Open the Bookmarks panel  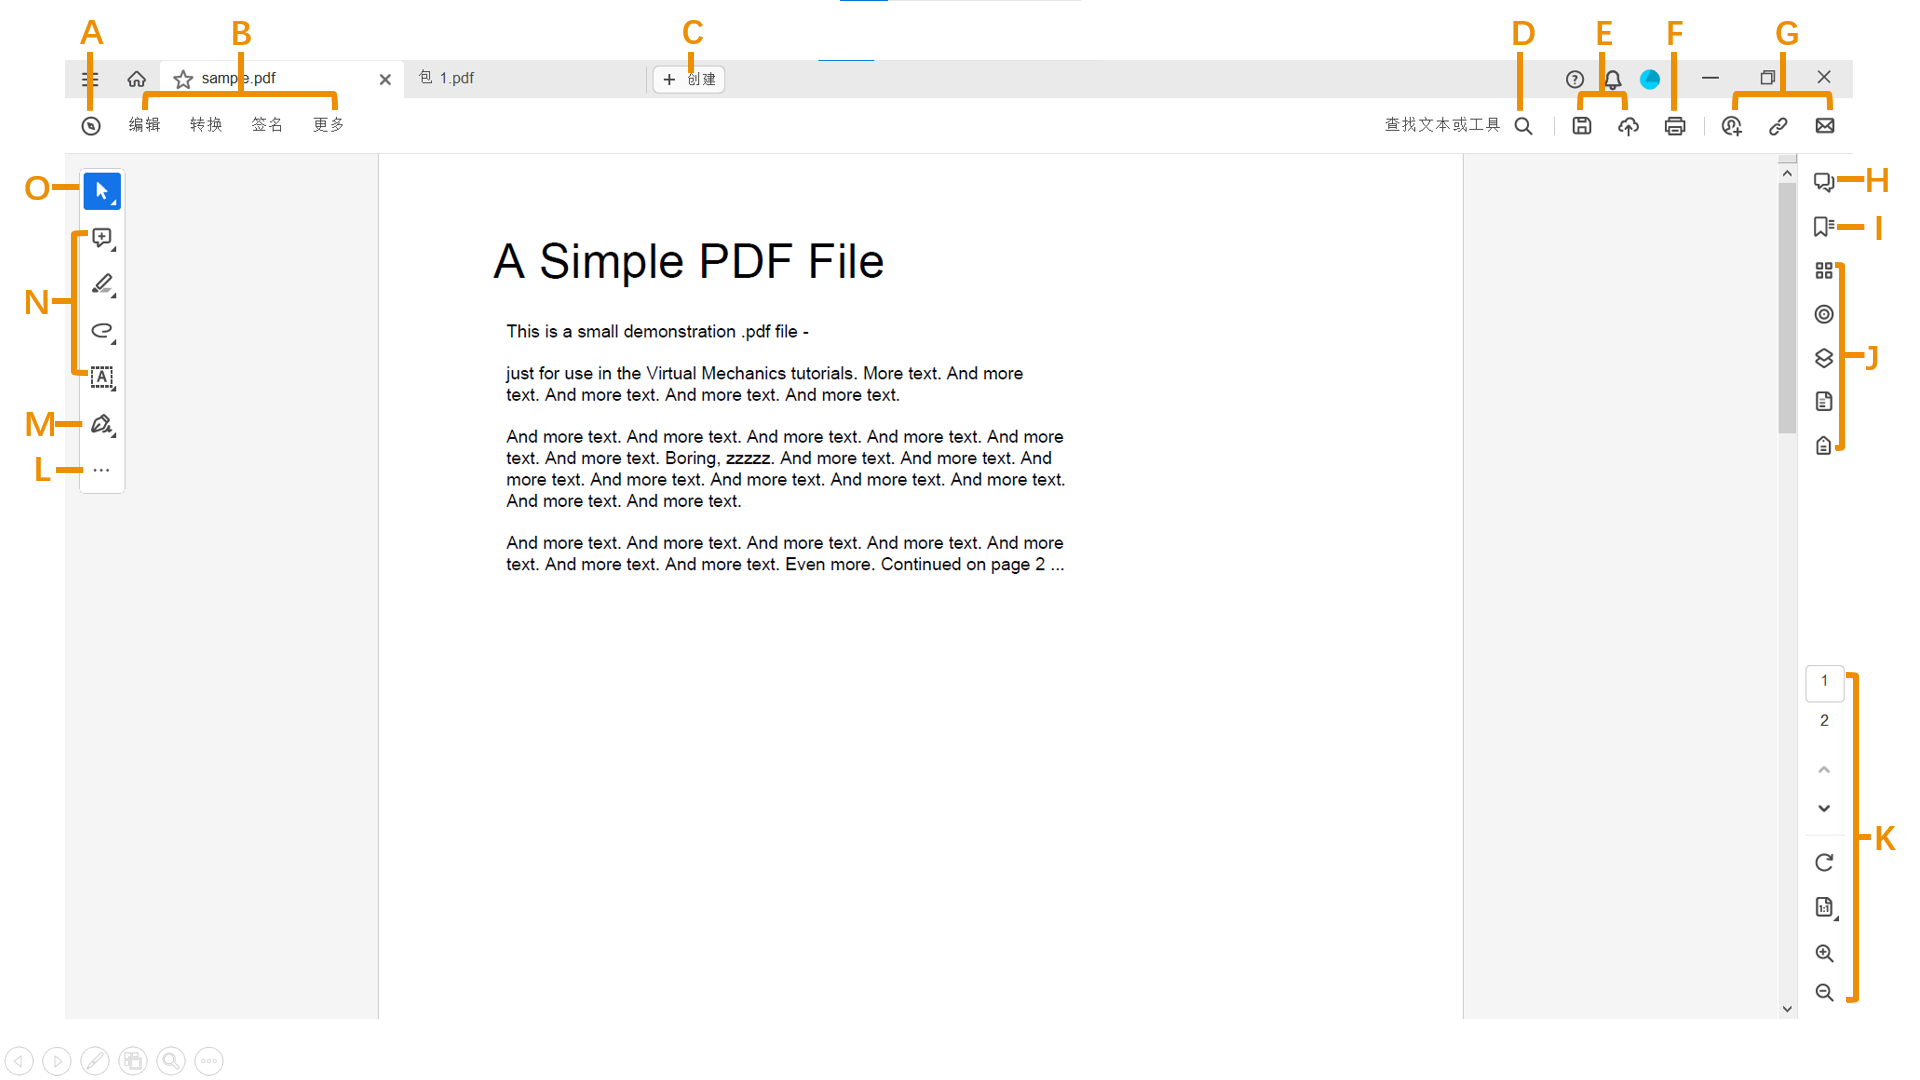(x=1822, y=226)
